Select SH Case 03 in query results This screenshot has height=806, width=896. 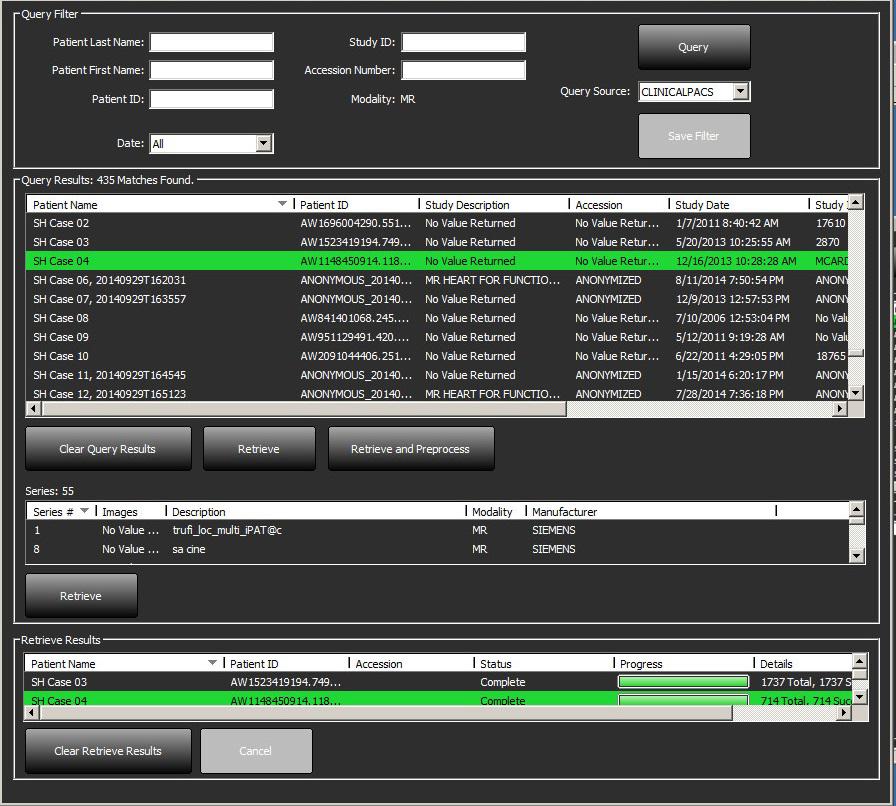pos(437,242)
